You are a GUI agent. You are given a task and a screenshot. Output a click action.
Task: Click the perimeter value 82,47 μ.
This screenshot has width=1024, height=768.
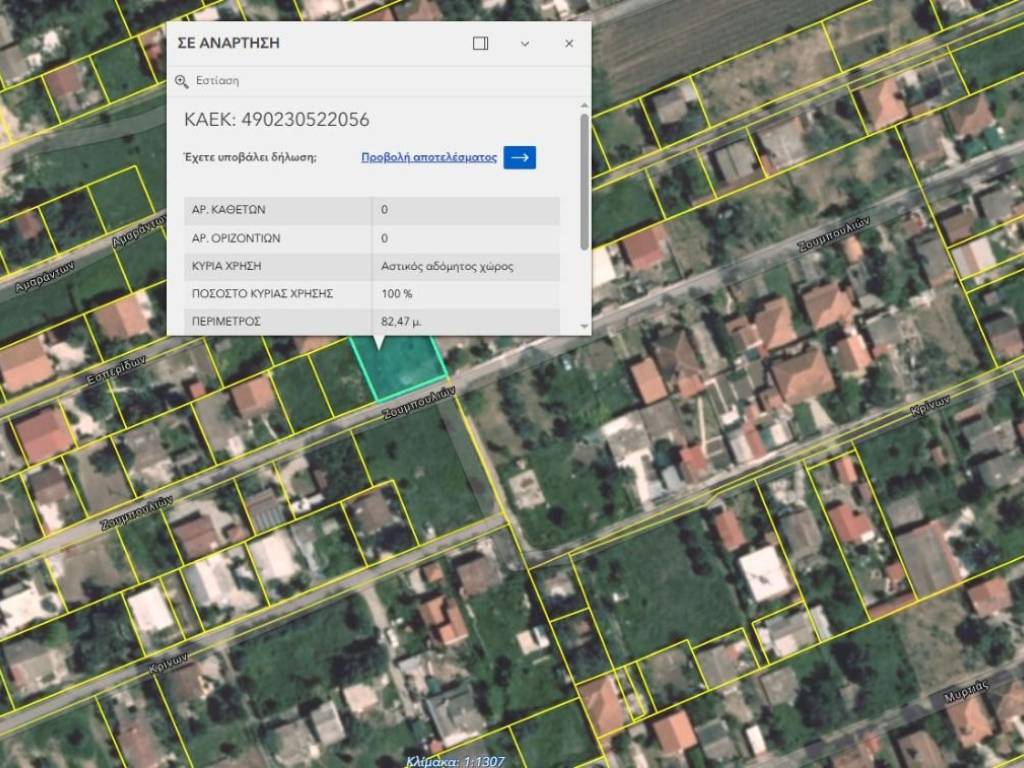pyautogui.click(x=402, y=322)
